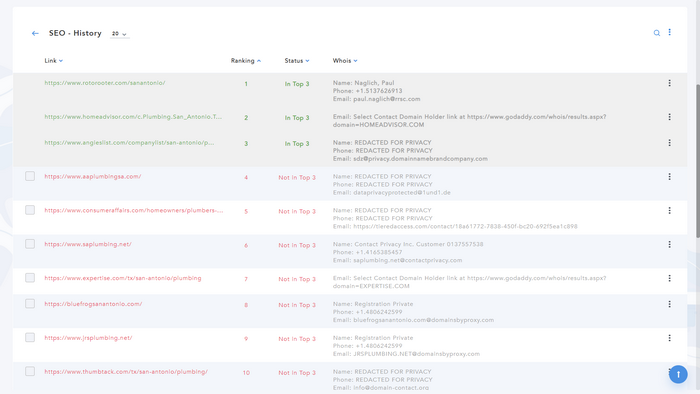Click 'In Top 3' status for rotorooter.com
The image size is (700, 394).
(297, 84)
